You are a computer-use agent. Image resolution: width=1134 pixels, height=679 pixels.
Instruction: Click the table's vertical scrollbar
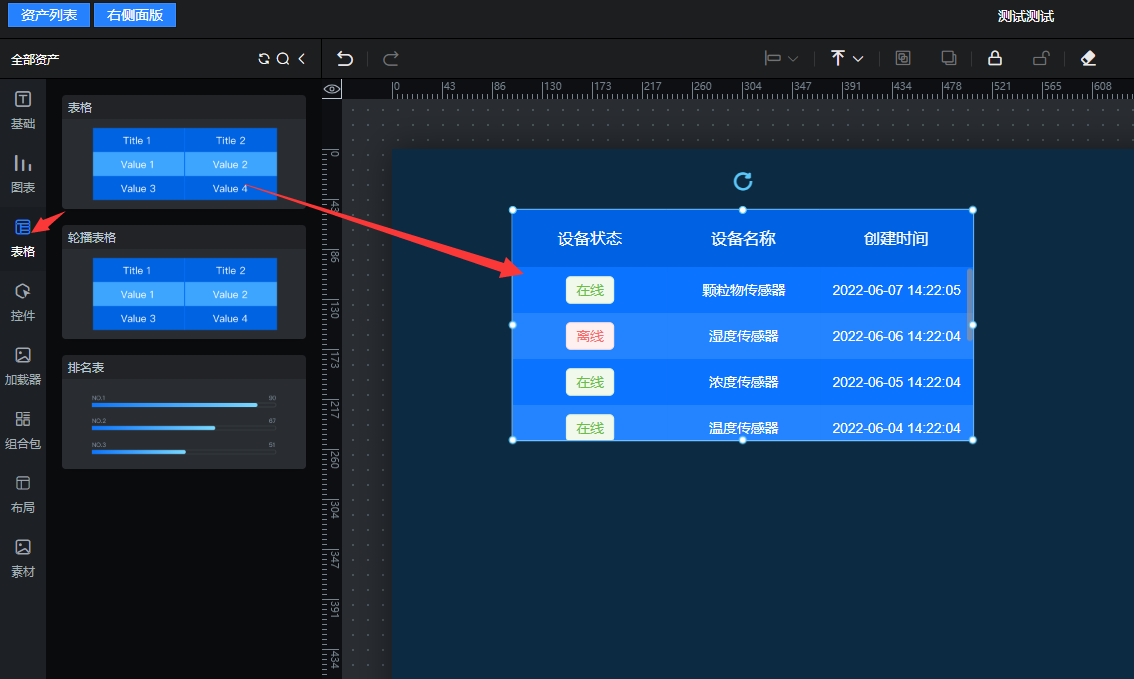coord(970,303)
